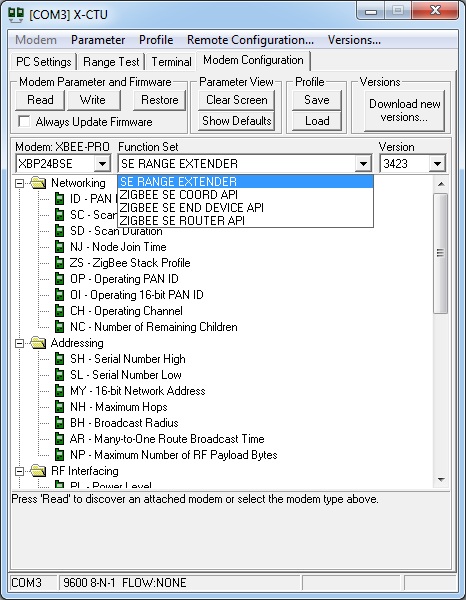Click Show Defaults button
The height and width of the screenshot is (600, 466).
(x=236, y=121)
